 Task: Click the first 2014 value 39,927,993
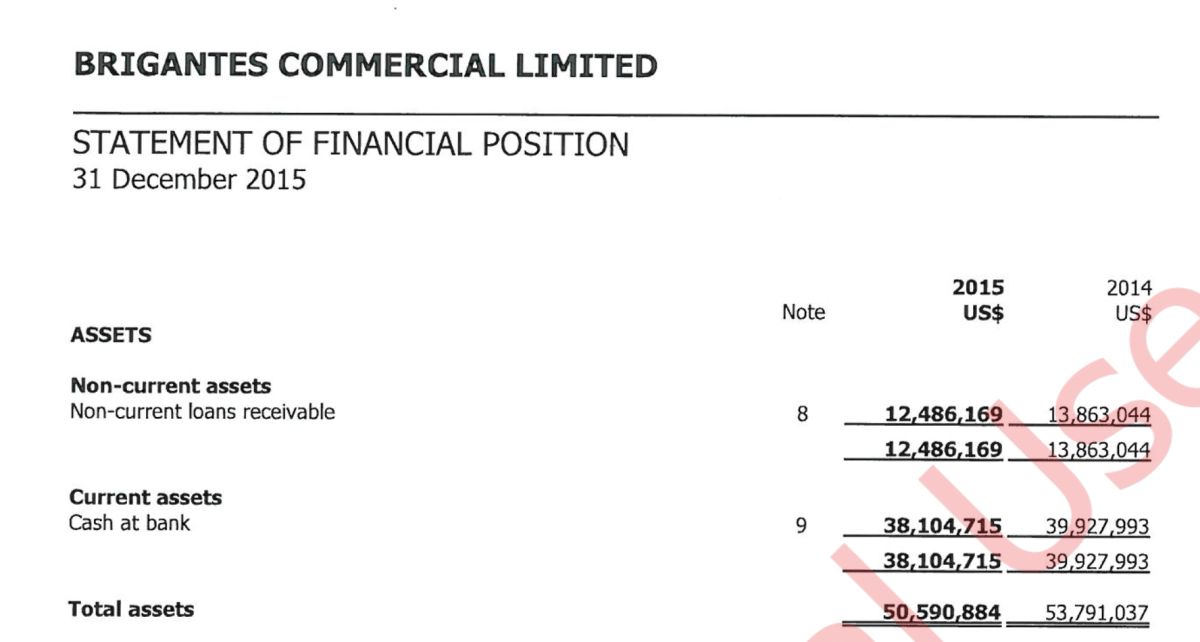1098,526
